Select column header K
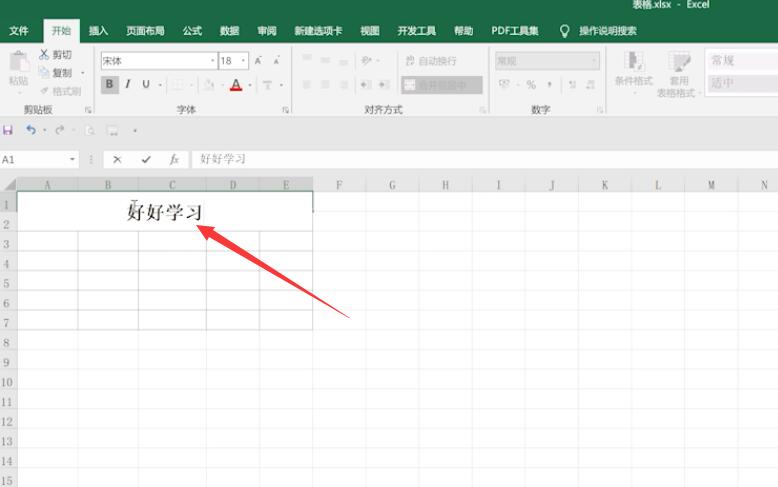The height and width of the screenshot is (487, 778). tap(605, 185)
